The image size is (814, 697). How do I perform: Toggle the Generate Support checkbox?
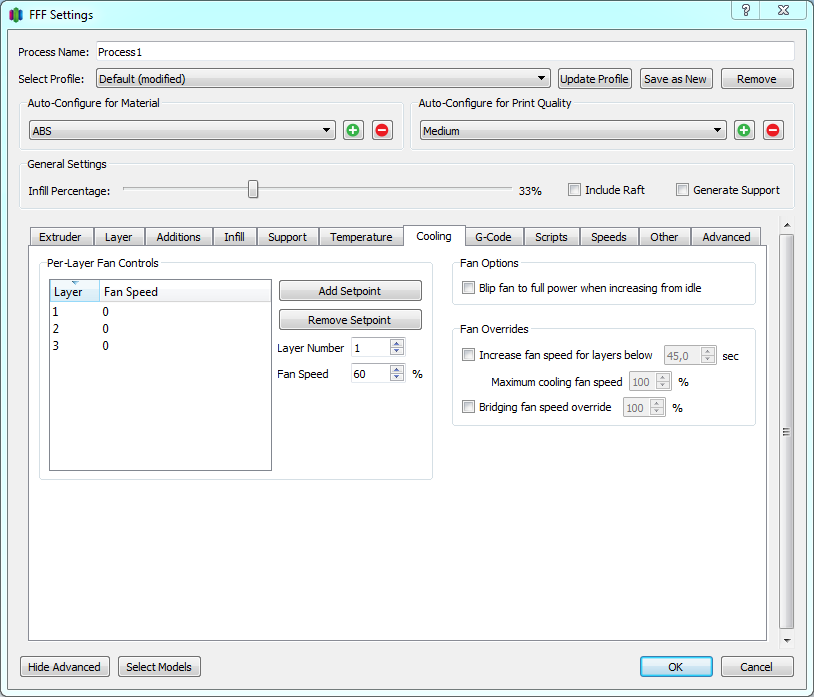[683, 189]
